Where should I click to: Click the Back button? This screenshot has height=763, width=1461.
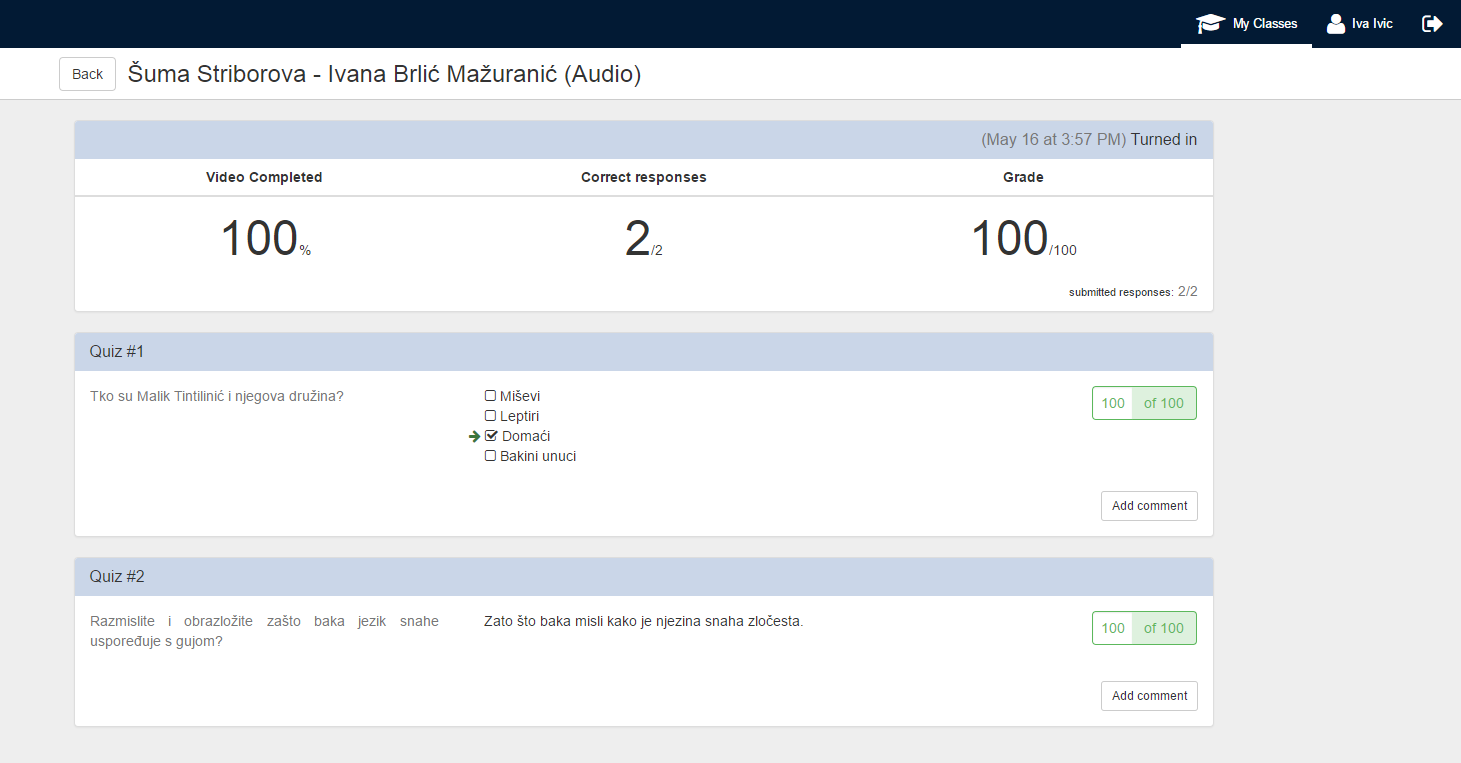point(87,74)
